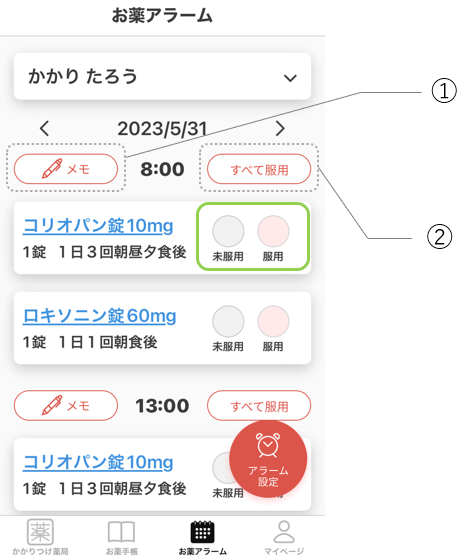Click the pencil icon in 8:00 メモ
Viewport: 465px width, 557px height.
tap(52, 169)
